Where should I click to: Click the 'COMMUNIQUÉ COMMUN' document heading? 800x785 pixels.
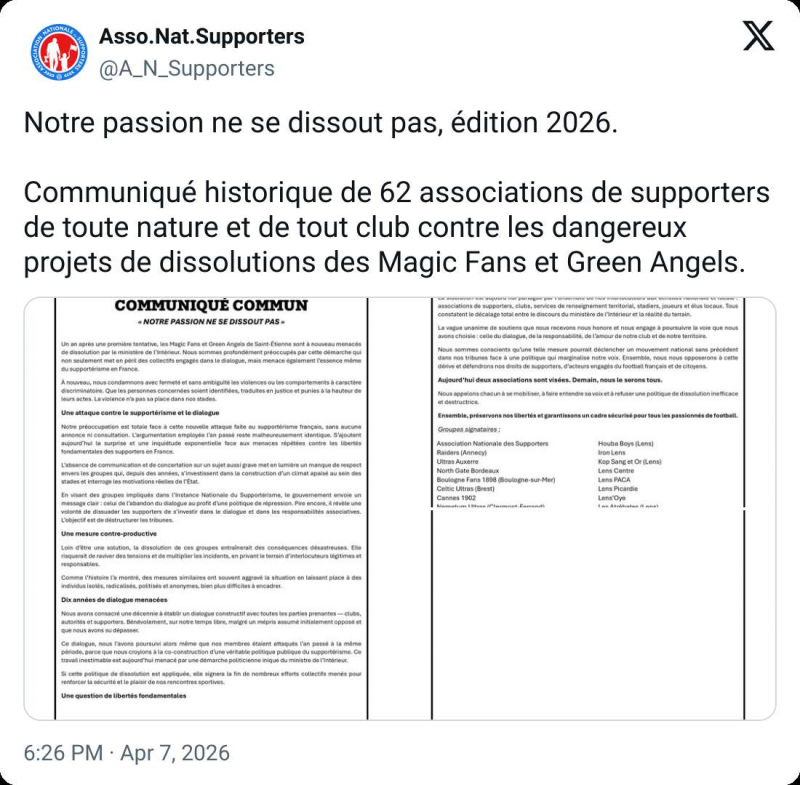click(x=200, y=305)
